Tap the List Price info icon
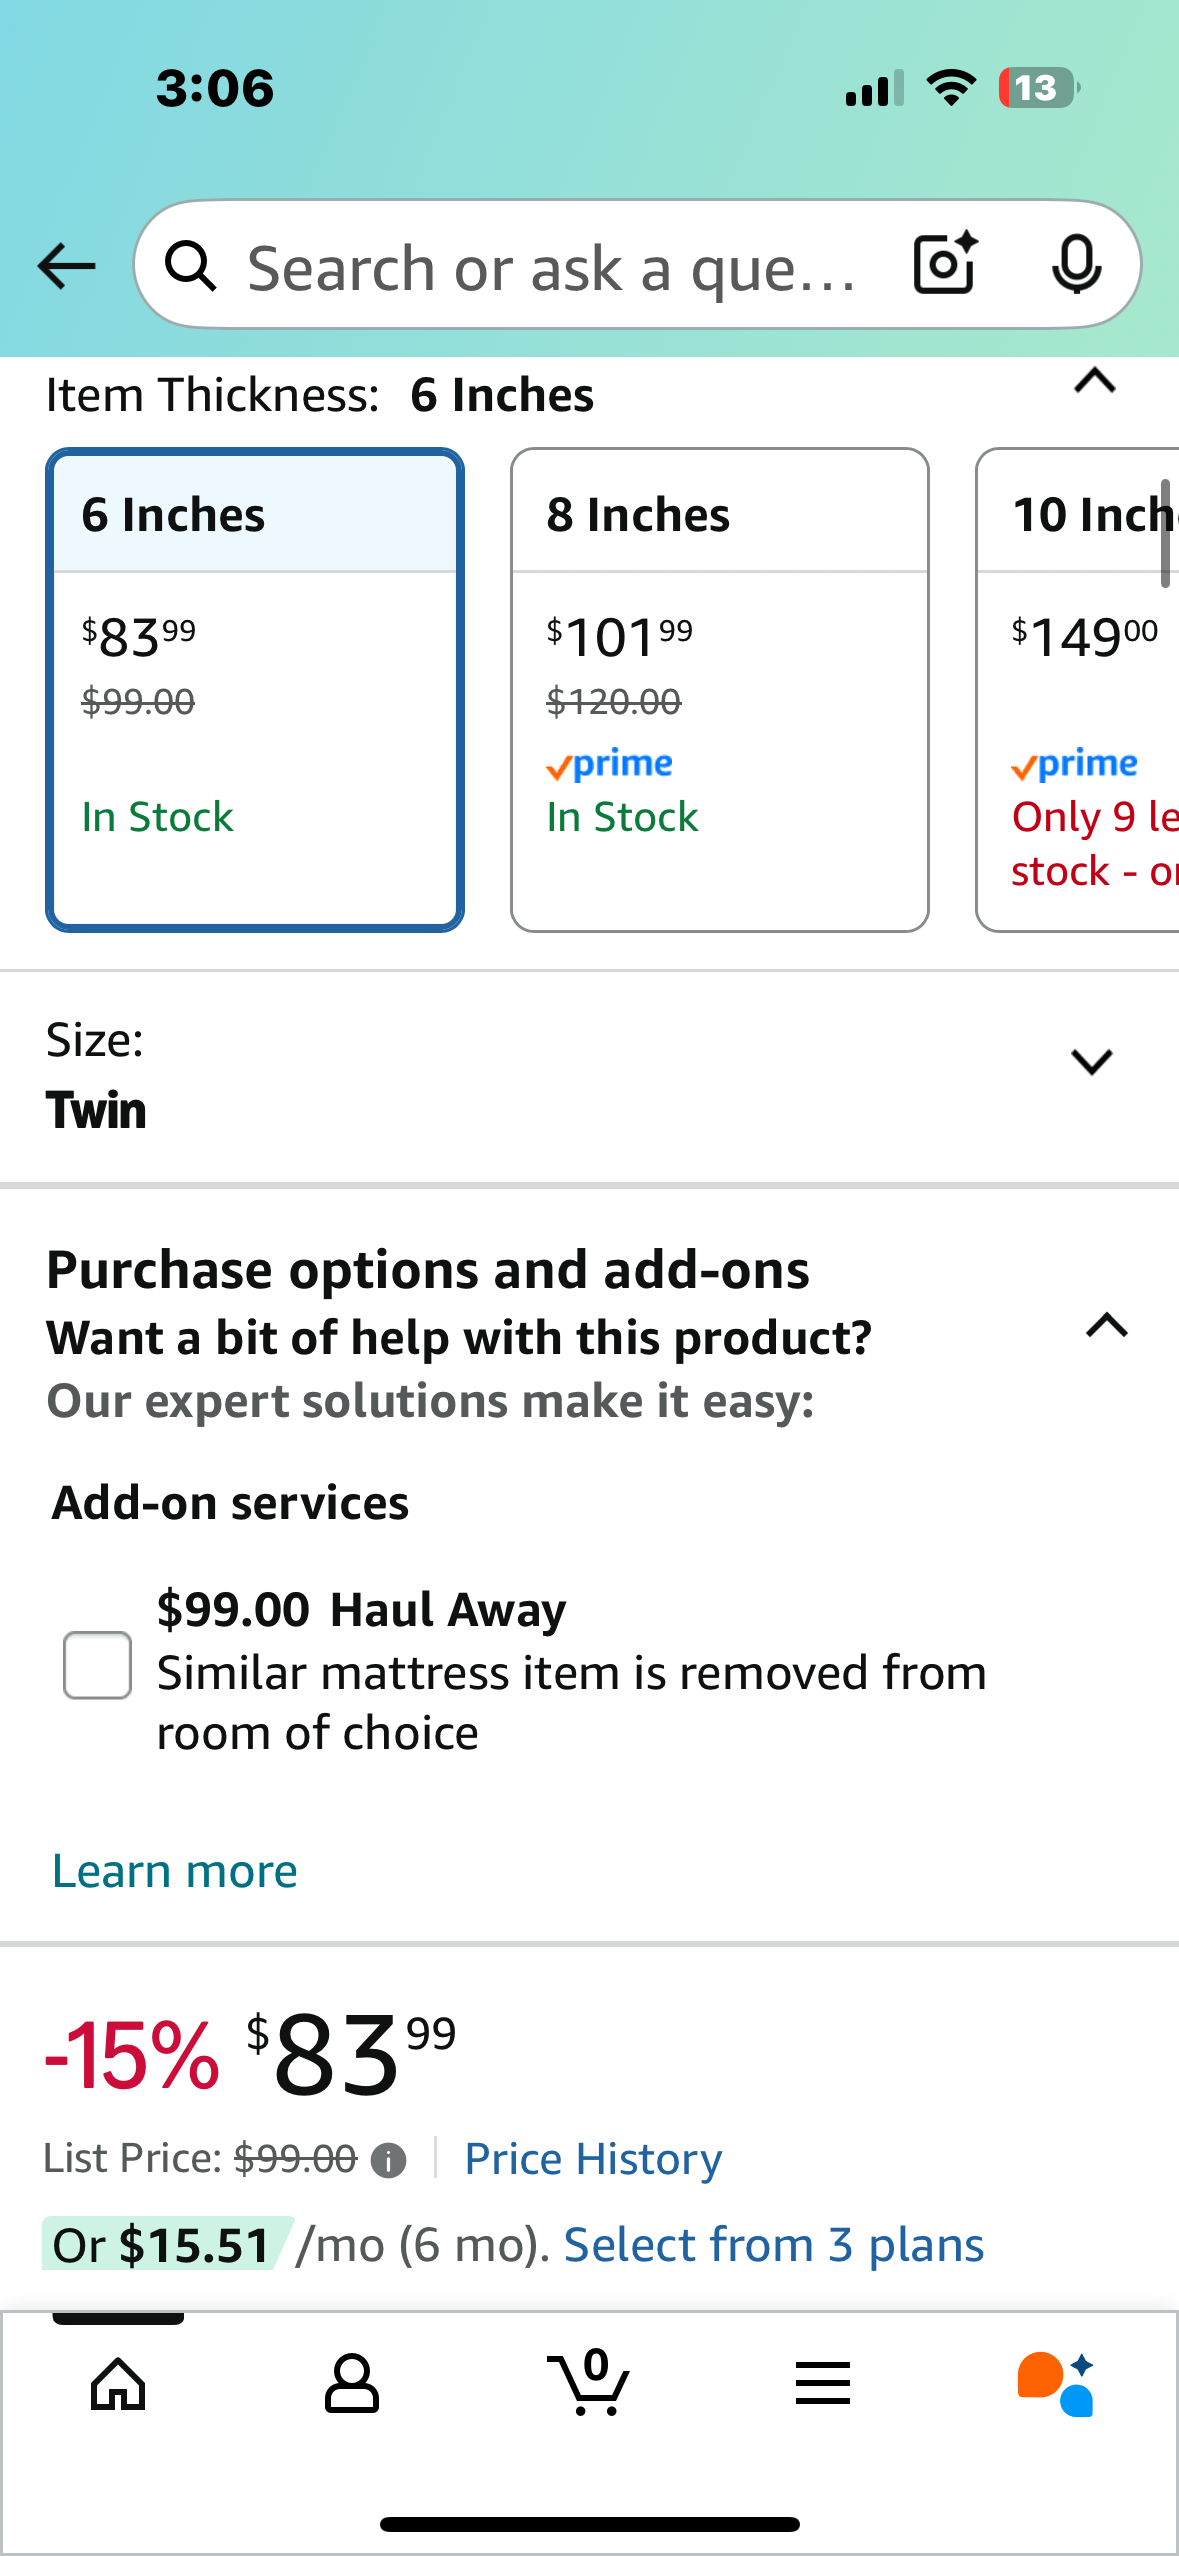1179x2556 pixels. click(388, 2161)
